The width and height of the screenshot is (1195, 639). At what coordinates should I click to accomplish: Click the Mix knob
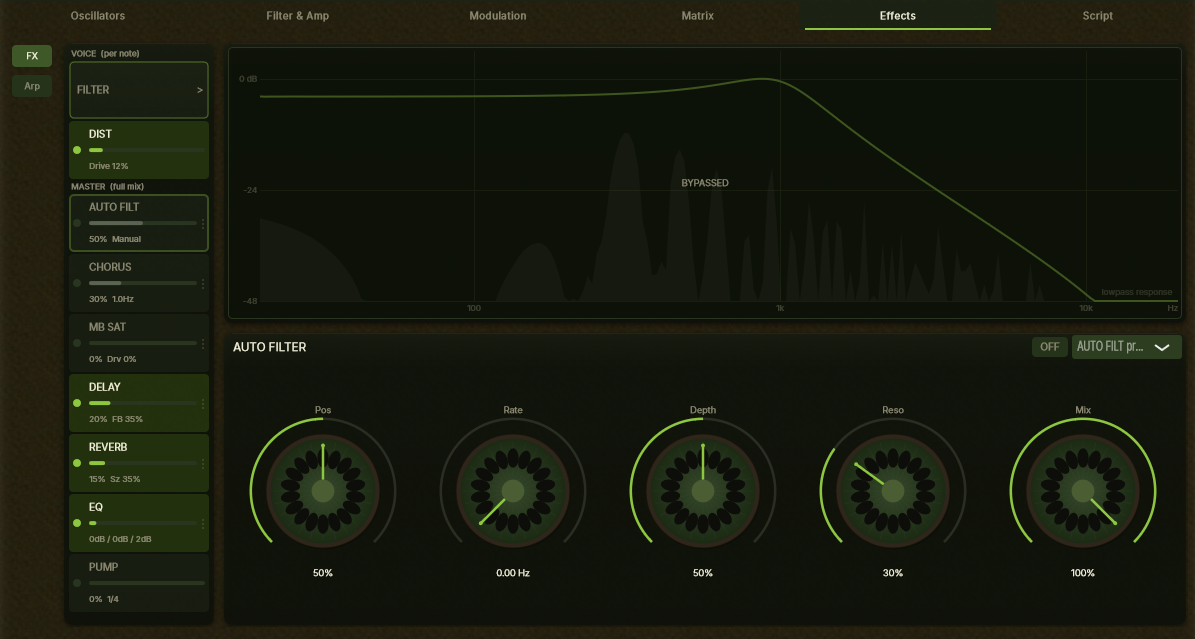(1083, 491)
